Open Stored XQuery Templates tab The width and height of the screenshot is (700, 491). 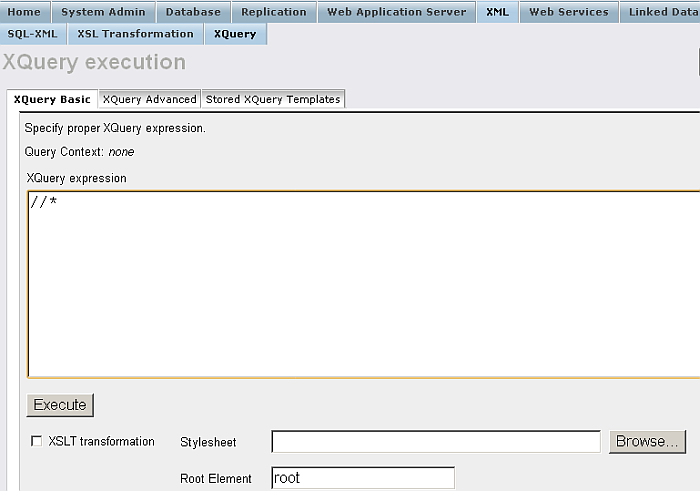click(273, 99)
